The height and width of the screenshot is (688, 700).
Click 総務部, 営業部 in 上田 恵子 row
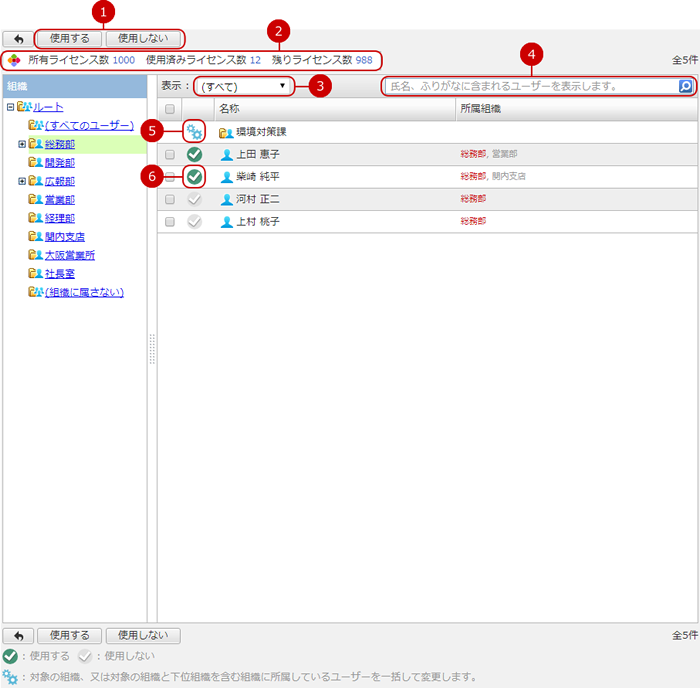click(489, 154)
